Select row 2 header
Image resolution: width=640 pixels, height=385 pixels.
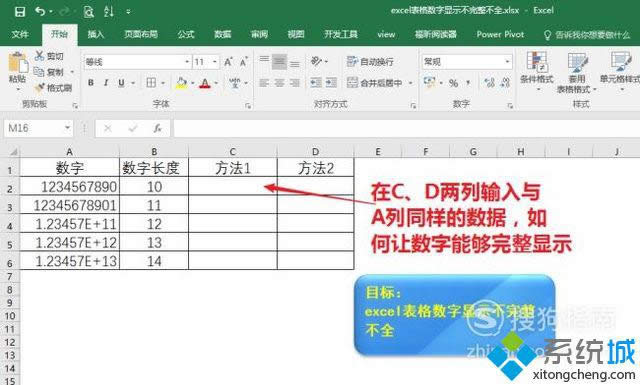(10, 187)
